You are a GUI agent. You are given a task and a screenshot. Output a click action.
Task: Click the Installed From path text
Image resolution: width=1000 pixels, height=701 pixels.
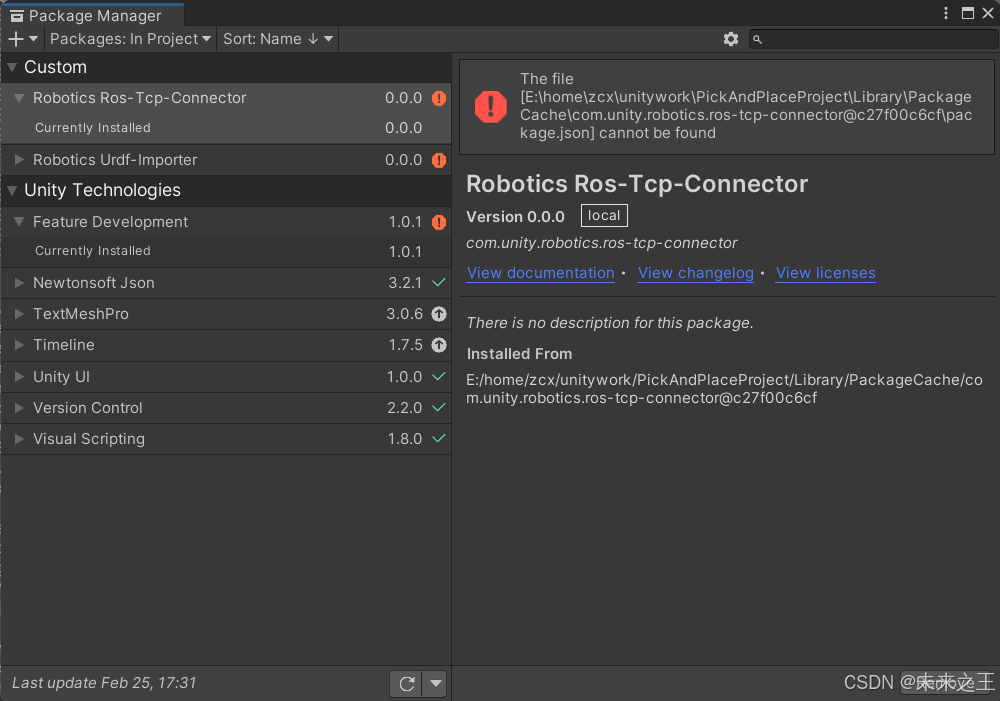pos(724,389)
